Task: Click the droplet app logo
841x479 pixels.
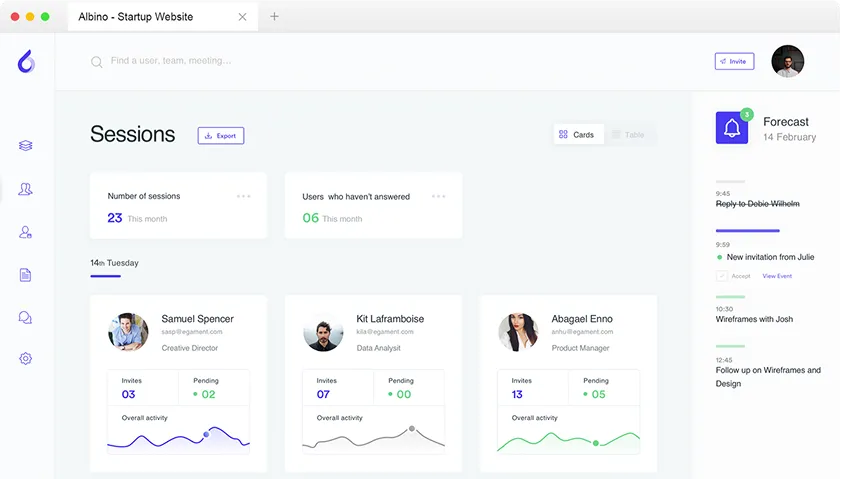Action: click(x=26, y=61)
